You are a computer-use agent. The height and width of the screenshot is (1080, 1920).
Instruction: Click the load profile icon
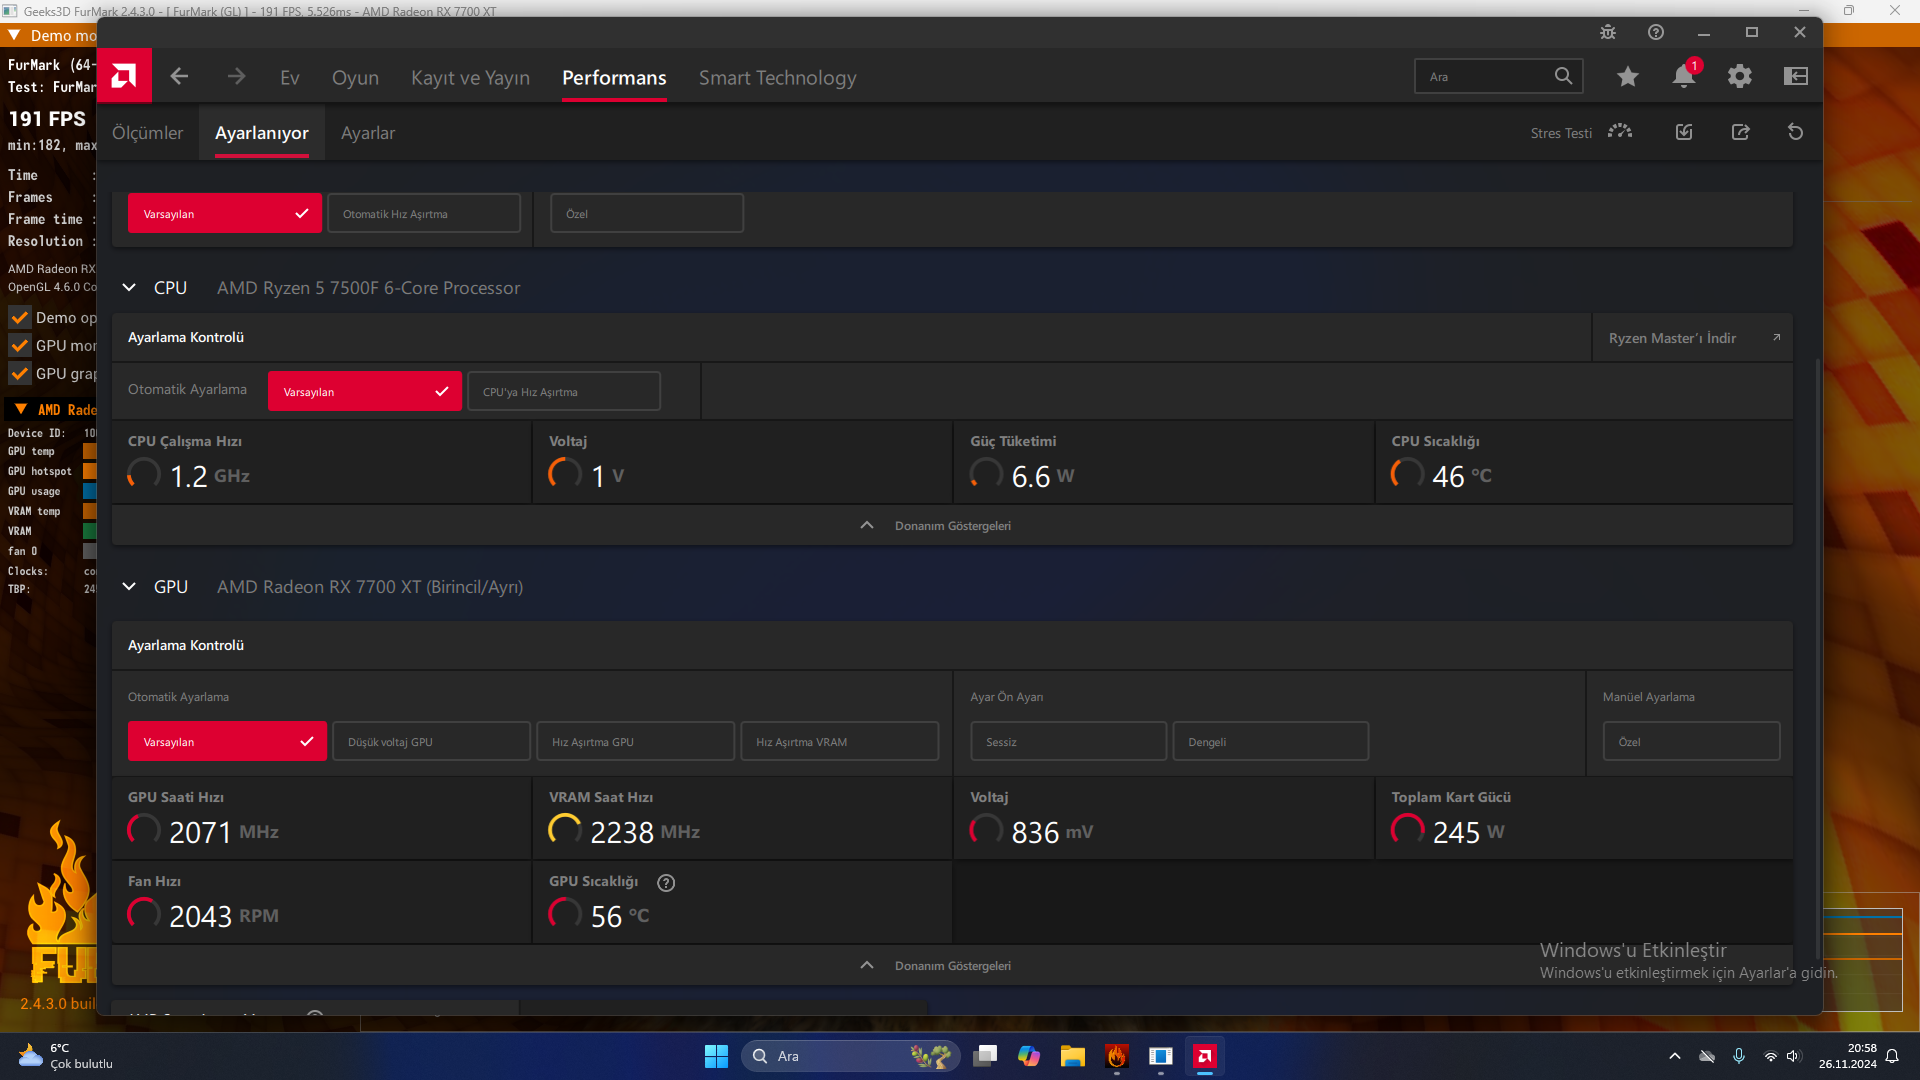coord(1684,132)
